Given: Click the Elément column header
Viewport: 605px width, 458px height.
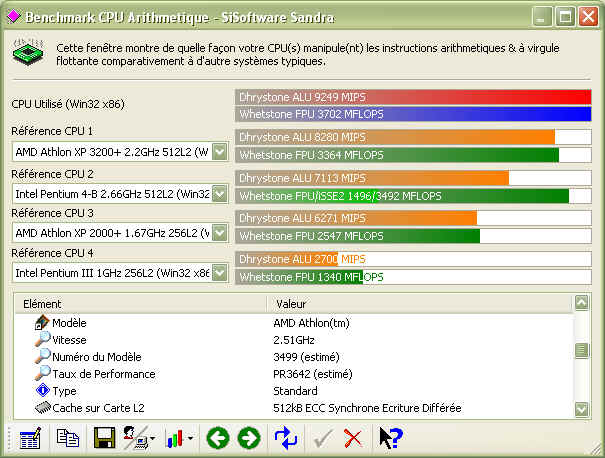Looking at the screenshot, I should (x=141, y=304).
